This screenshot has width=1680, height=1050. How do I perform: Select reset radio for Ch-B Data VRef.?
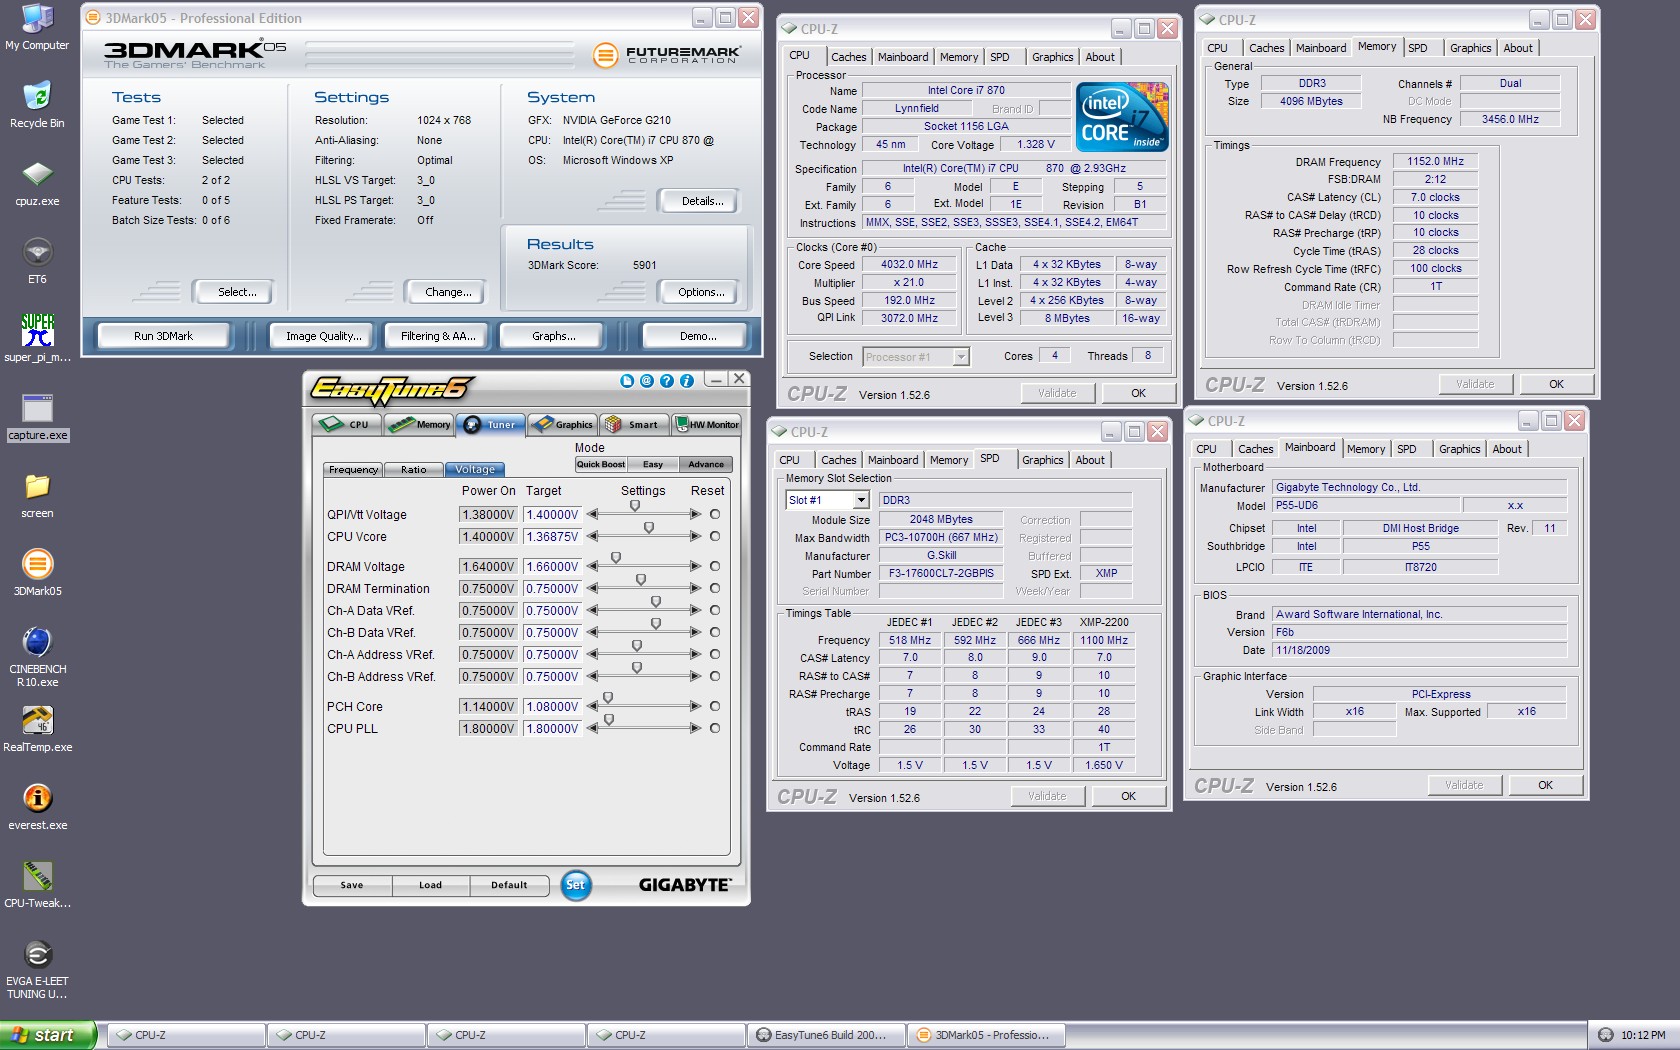coord(715,632)
